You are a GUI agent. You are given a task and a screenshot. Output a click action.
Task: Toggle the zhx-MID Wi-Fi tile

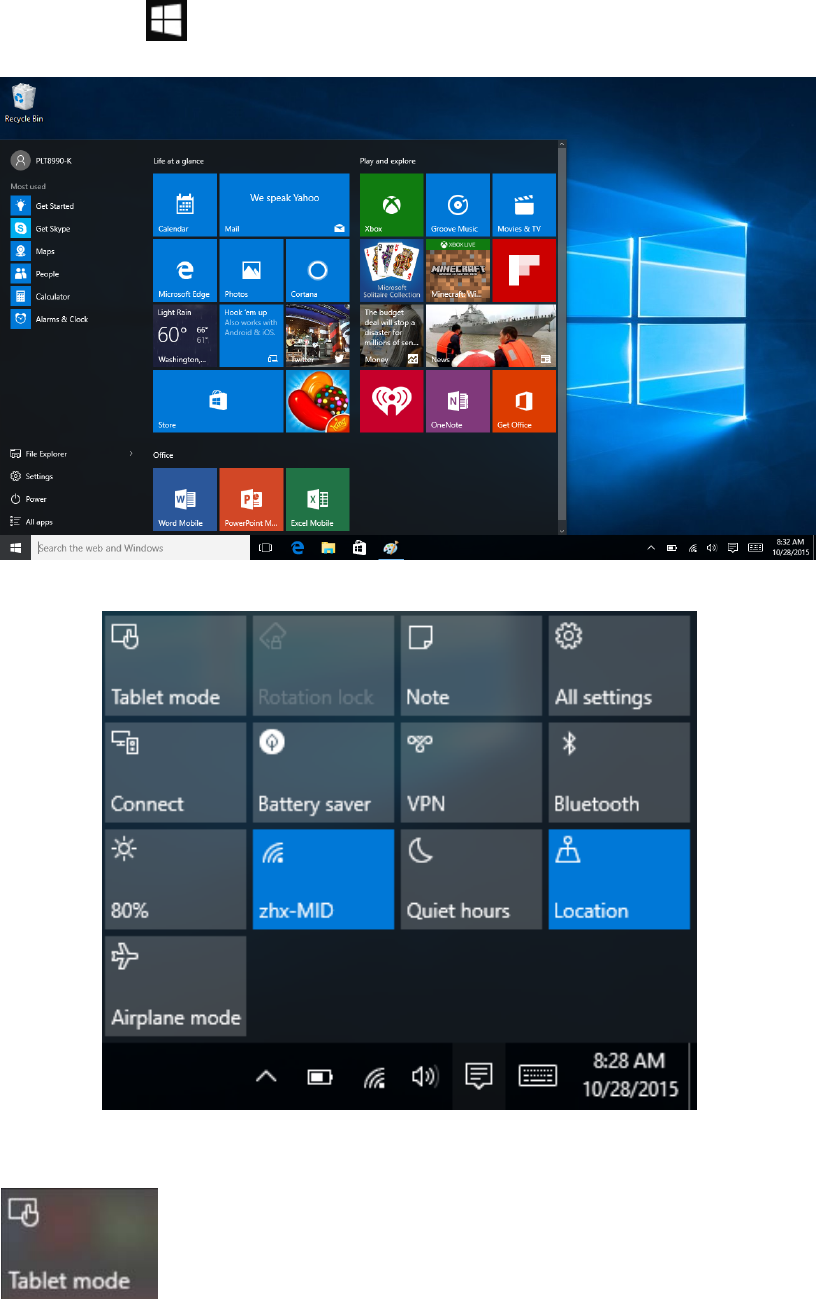(x=323, y=879)
